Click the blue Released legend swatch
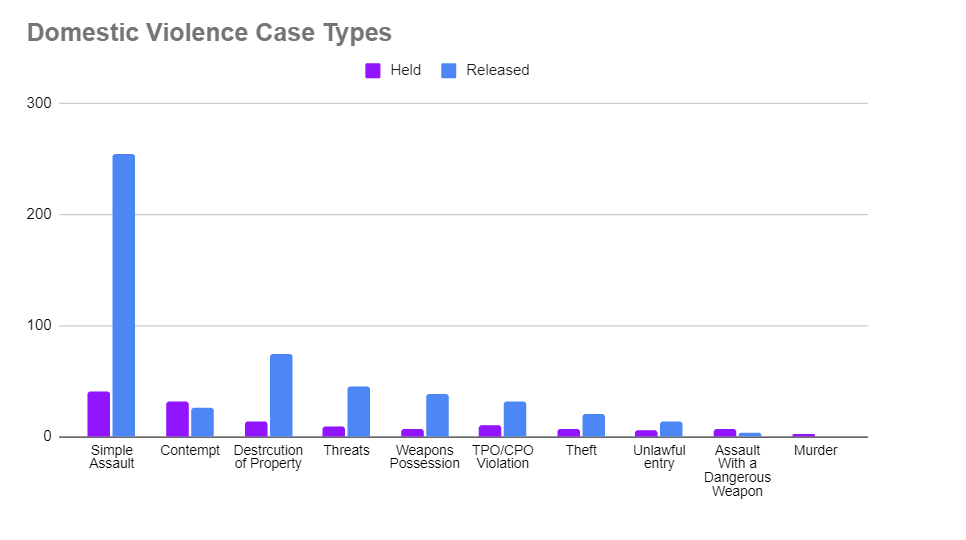Viewport: 966px width, 540px height. point(449,71)
